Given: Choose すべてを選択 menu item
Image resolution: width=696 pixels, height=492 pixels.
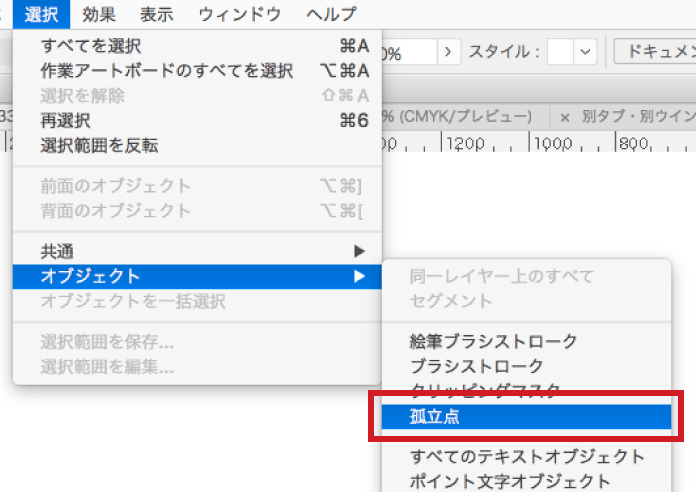Looking at the screenshot, I should tap(90, 45).
